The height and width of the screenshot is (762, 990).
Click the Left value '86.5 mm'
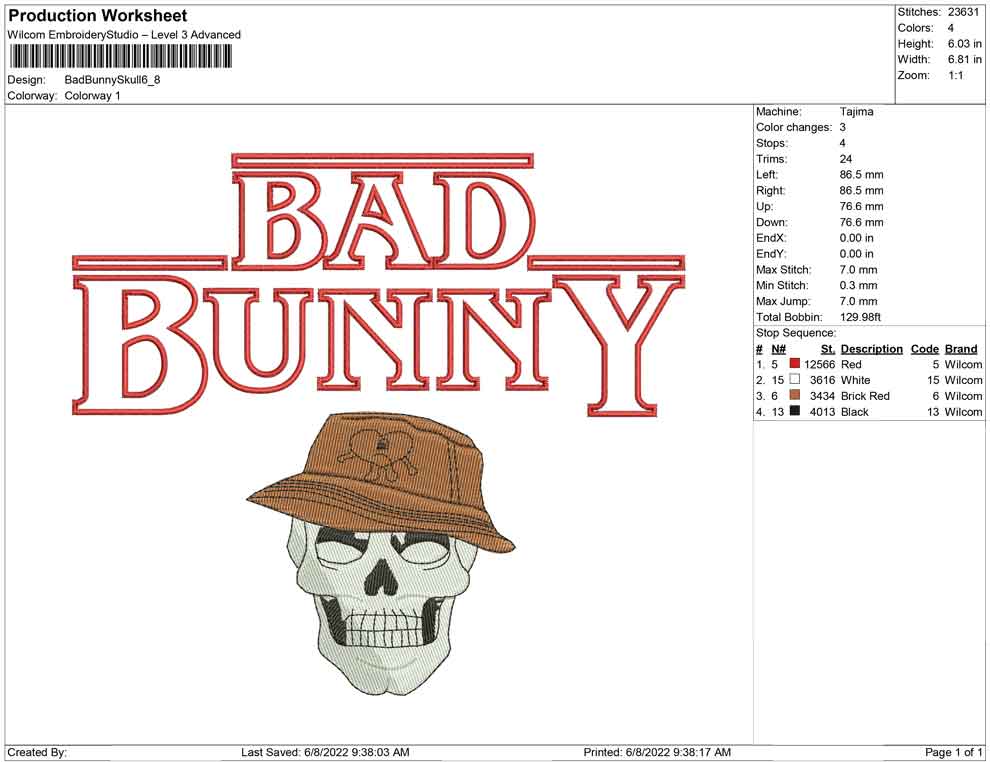(862, 175)
